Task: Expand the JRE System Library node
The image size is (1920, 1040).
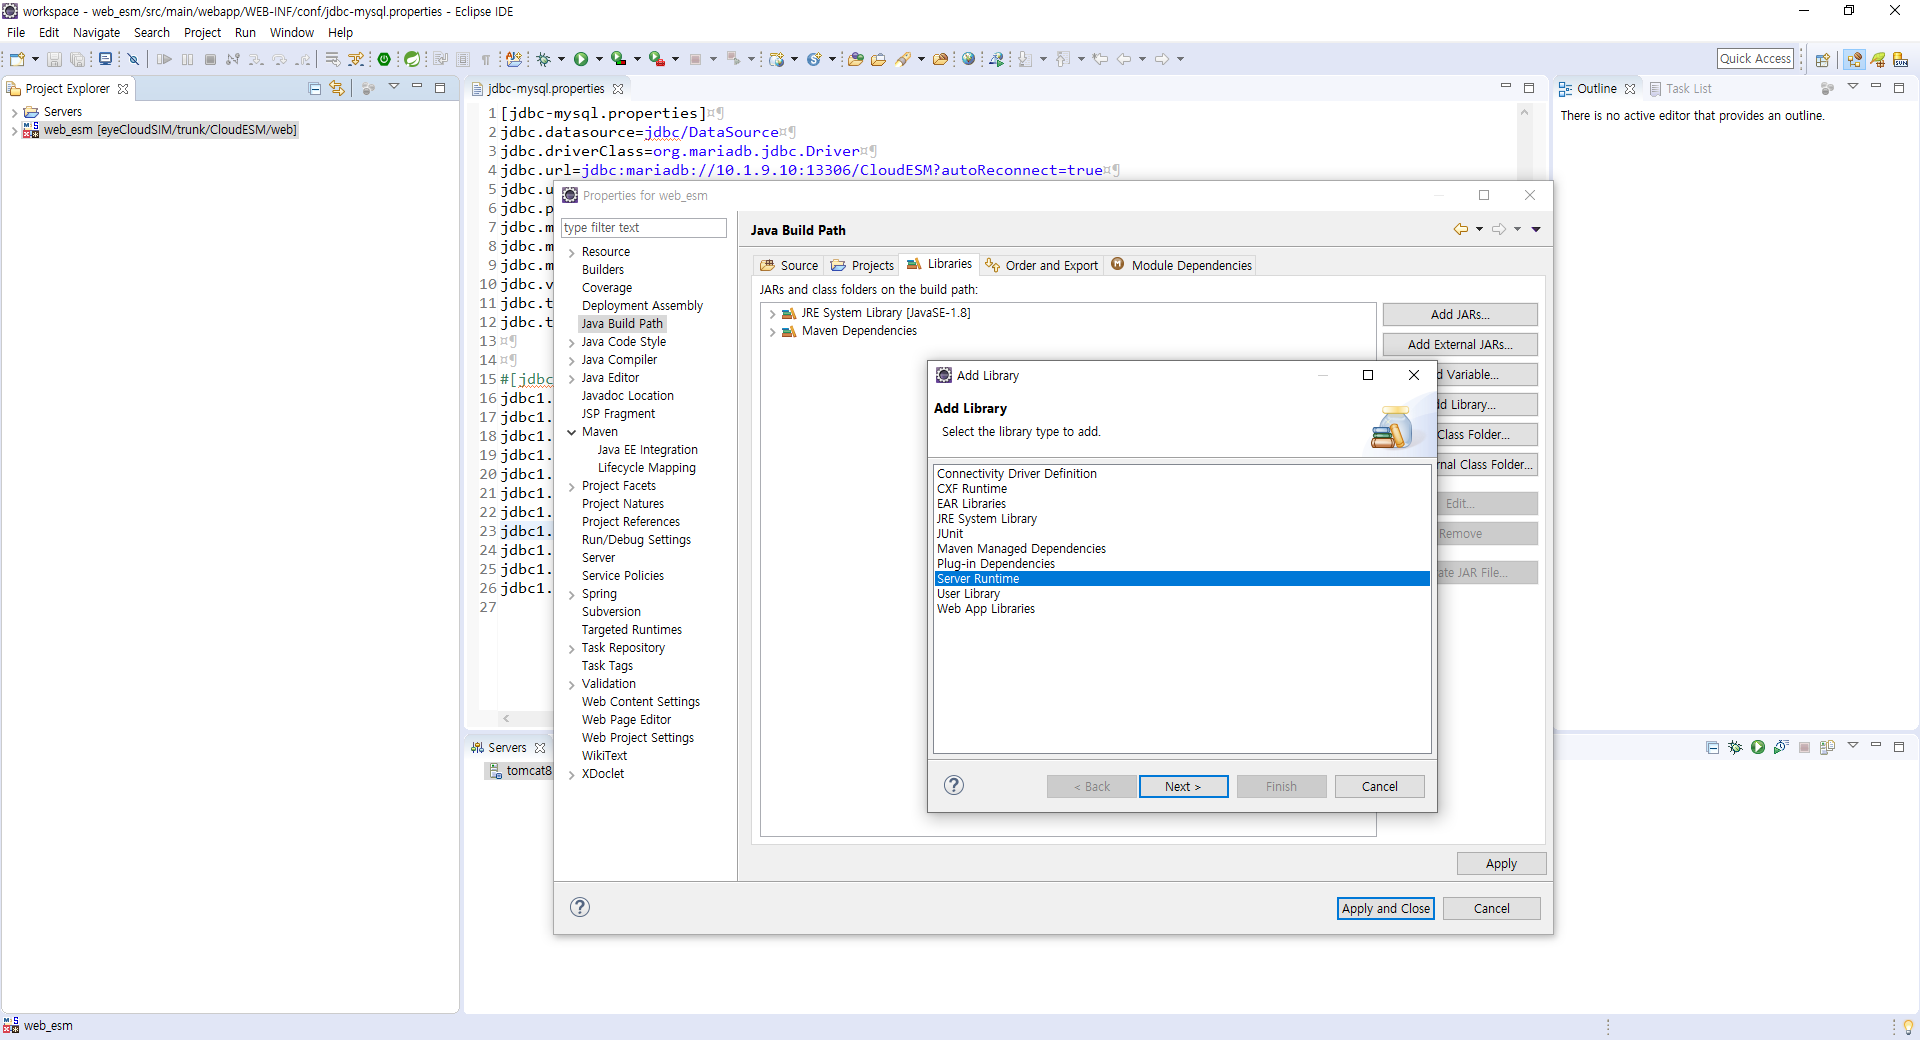Action: tap(773, 314)
